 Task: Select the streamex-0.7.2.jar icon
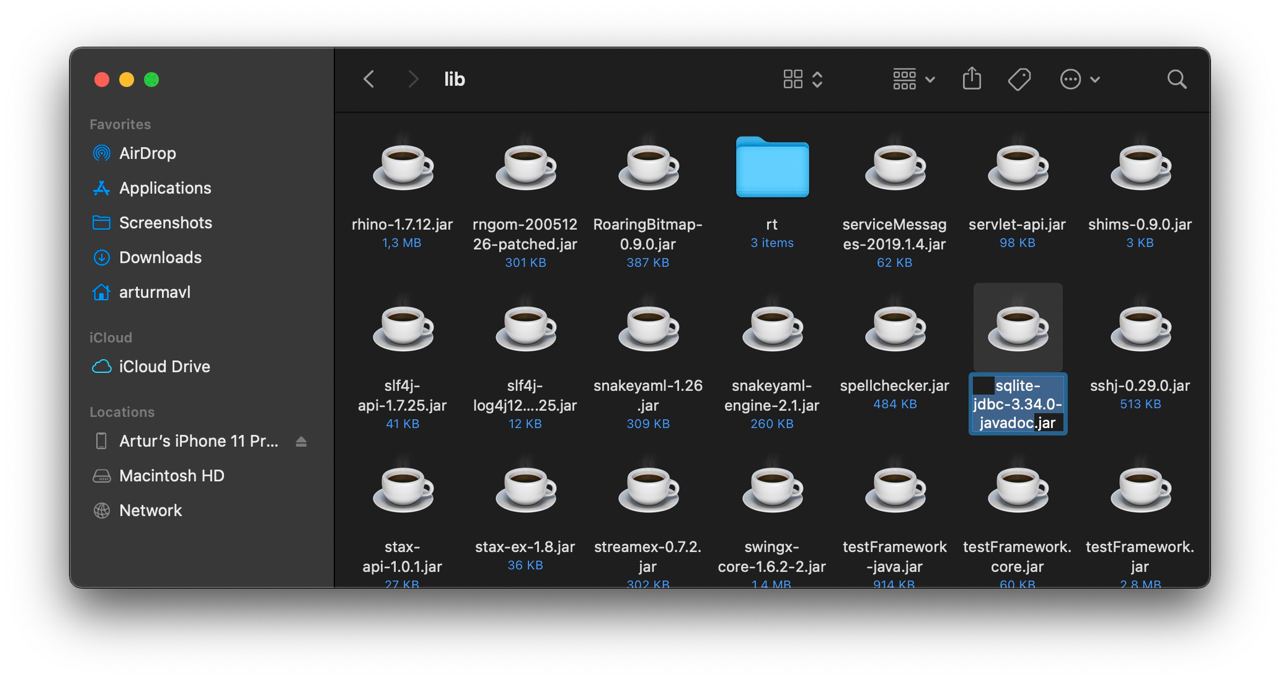(649, 489)
